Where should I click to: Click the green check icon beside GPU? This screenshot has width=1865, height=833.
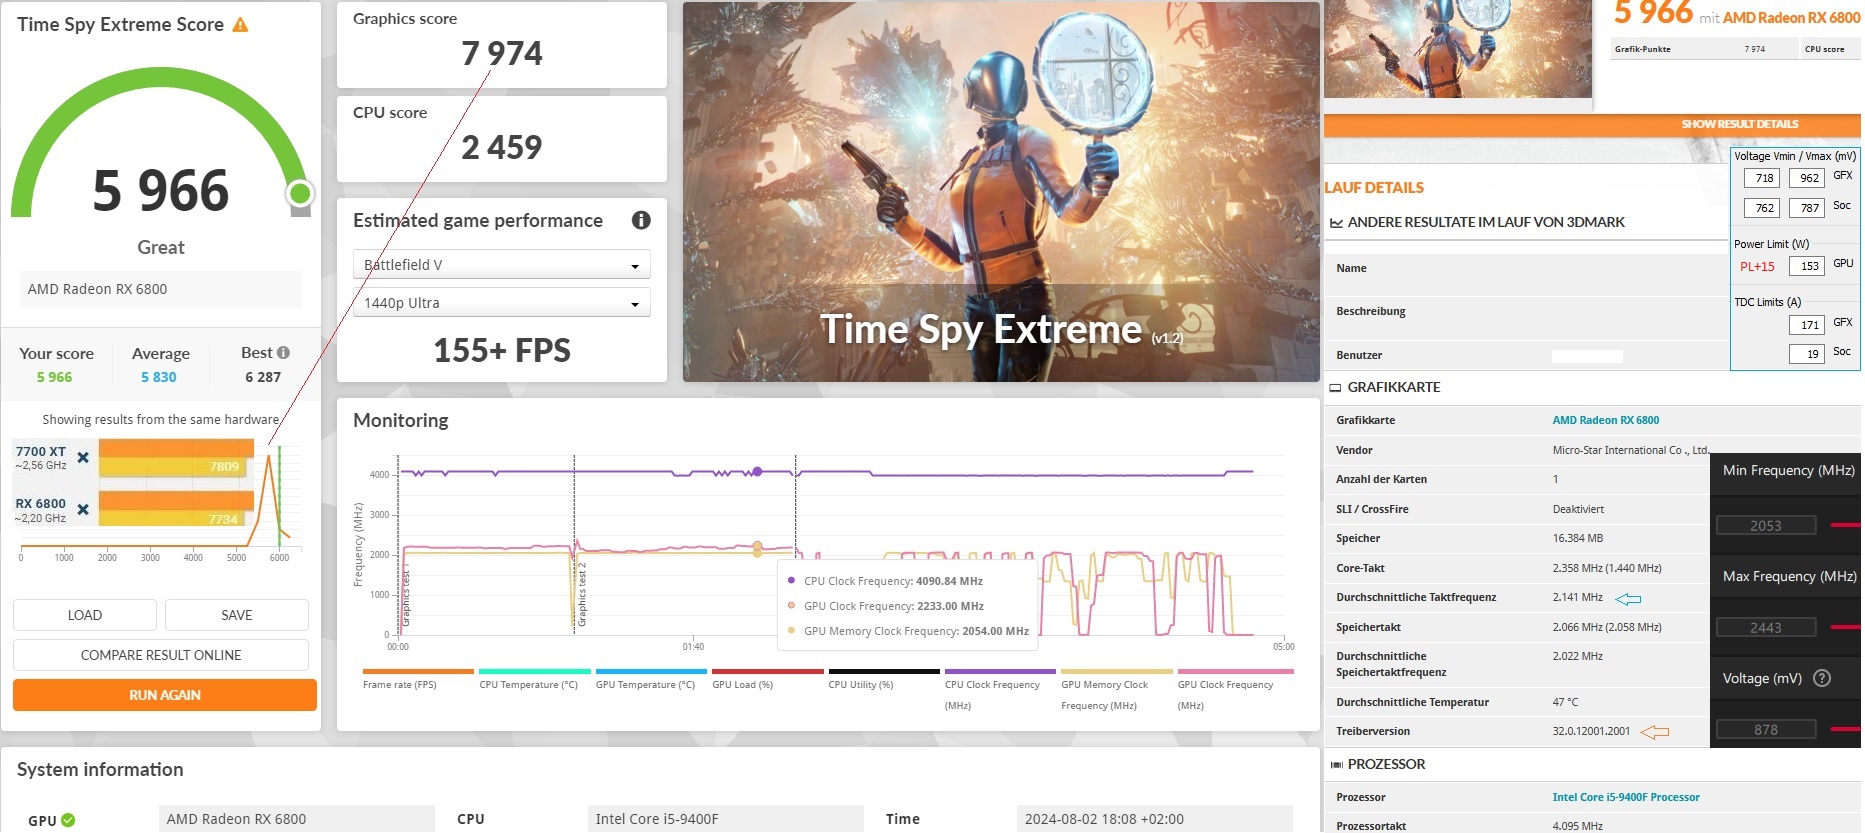point(68,820)
